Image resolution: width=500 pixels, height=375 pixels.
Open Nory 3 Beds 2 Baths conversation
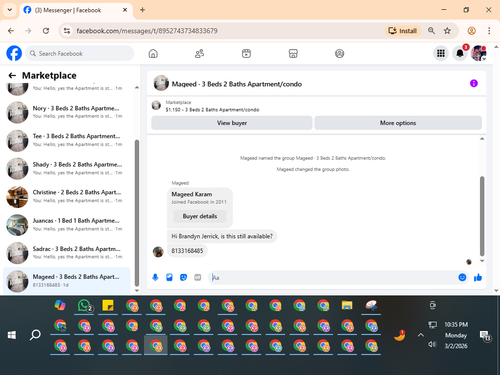click(x=67, y=112)
